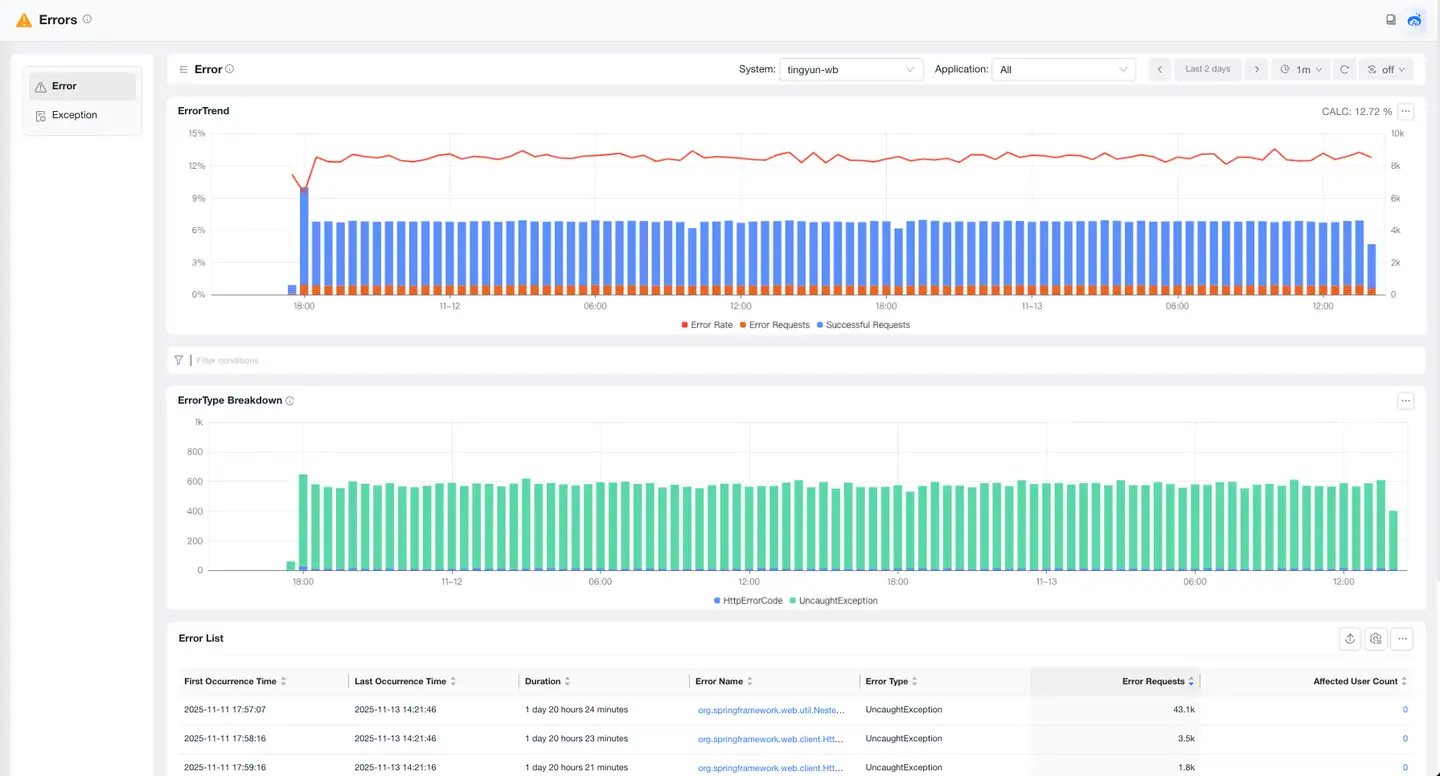The image size is (1440, 776).
Task: Open the documentation book icon at top right
Action: [x=1391, y=20]
